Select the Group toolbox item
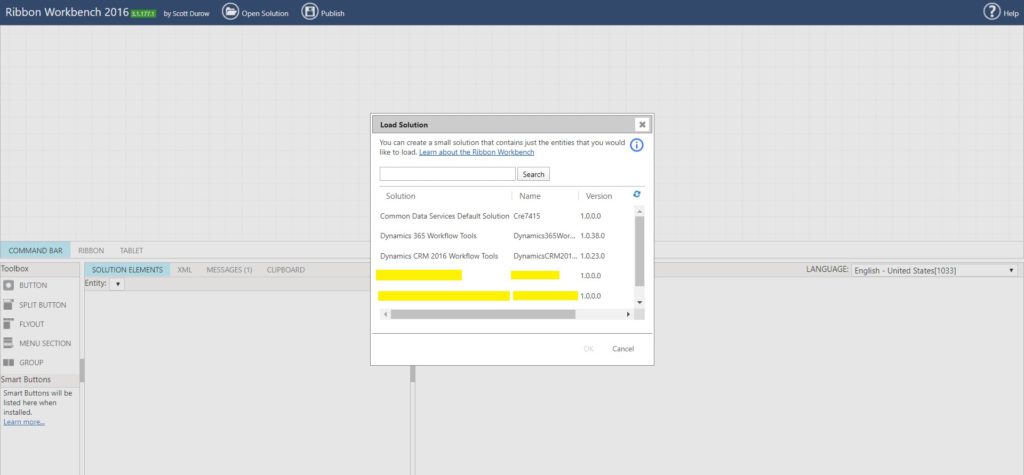 point(24,362)
